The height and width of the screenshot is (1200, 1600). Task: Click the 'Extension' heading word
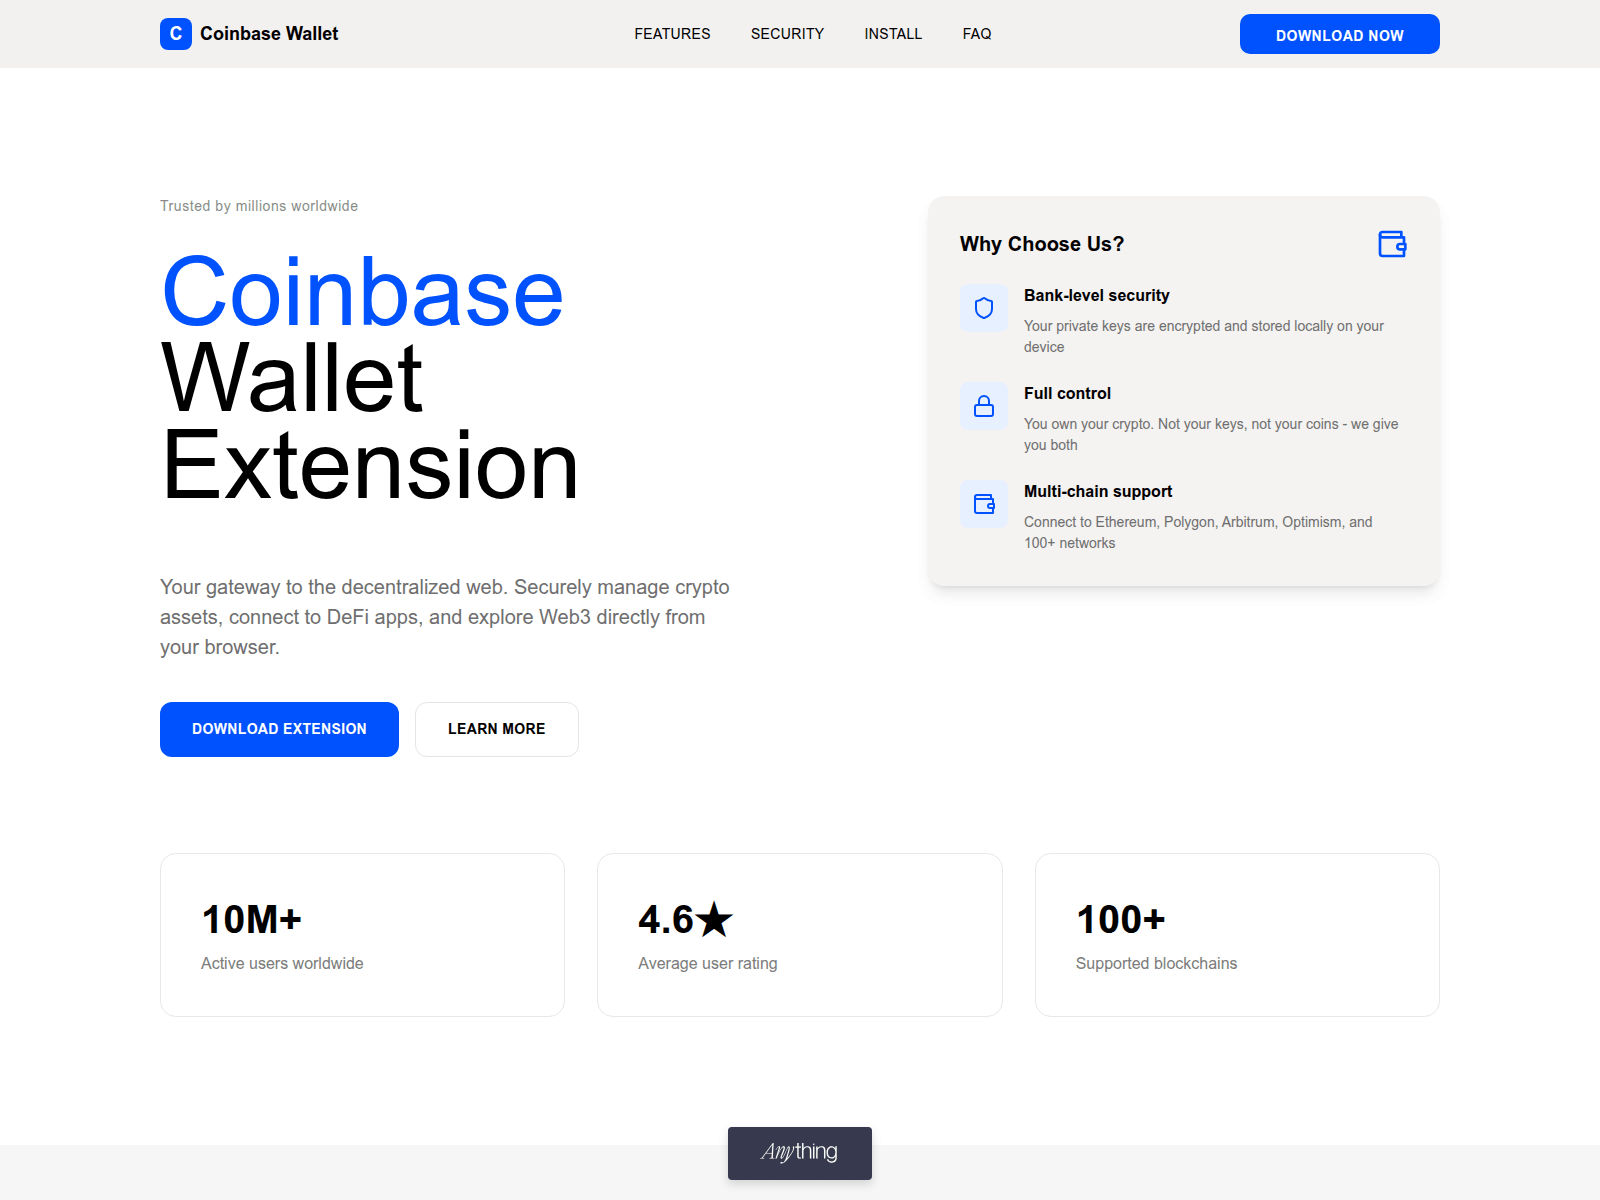[x=370, y=466]
